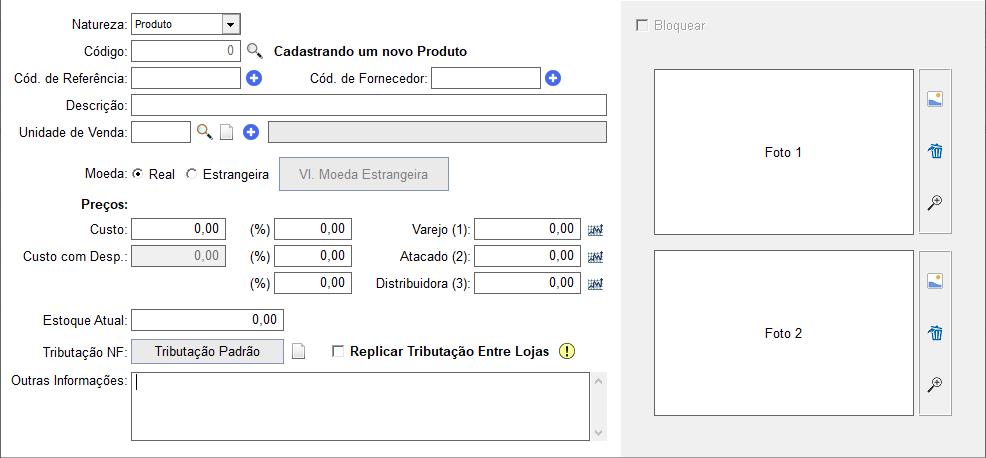Select Real currency radio button
This screenshot has height=458, width=986.
(x=138, y=174)
